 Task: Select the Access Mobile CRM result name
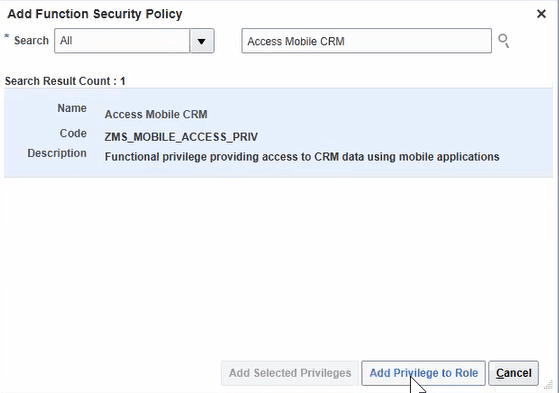(156, 114)
